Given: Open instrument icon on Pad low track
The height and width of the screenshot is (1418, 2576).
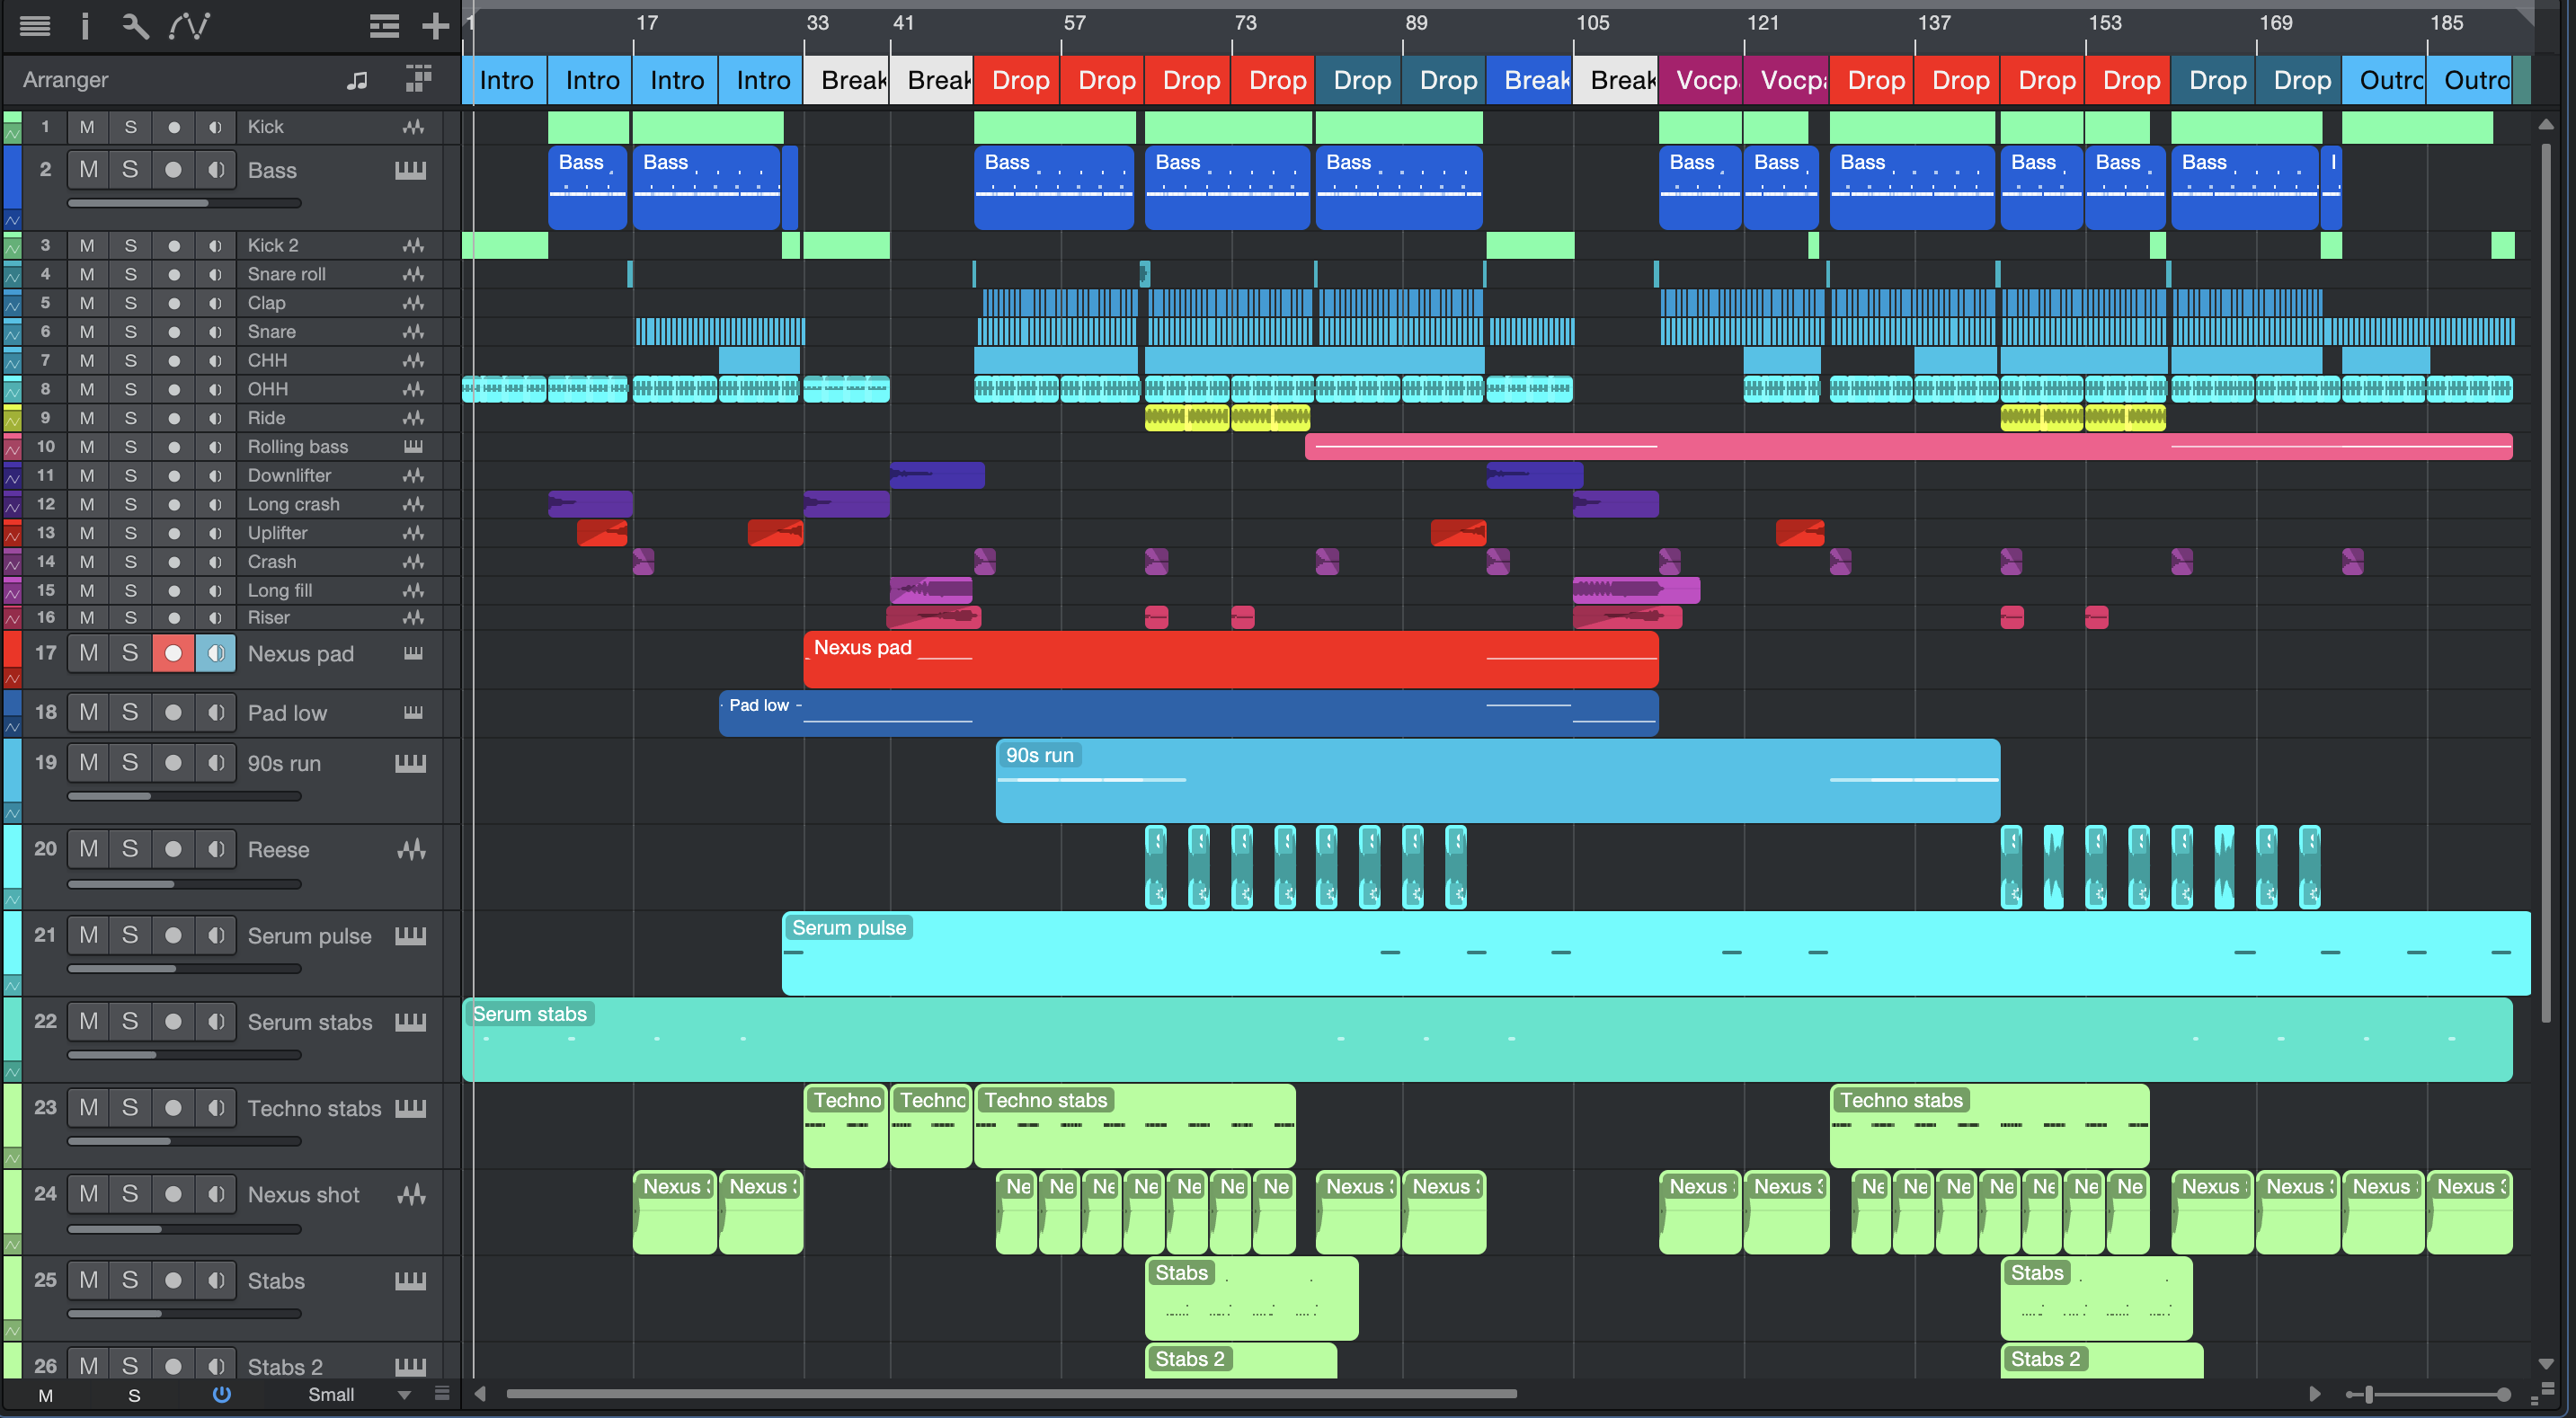Looking at the screenshot, I should tap(413, 713).
